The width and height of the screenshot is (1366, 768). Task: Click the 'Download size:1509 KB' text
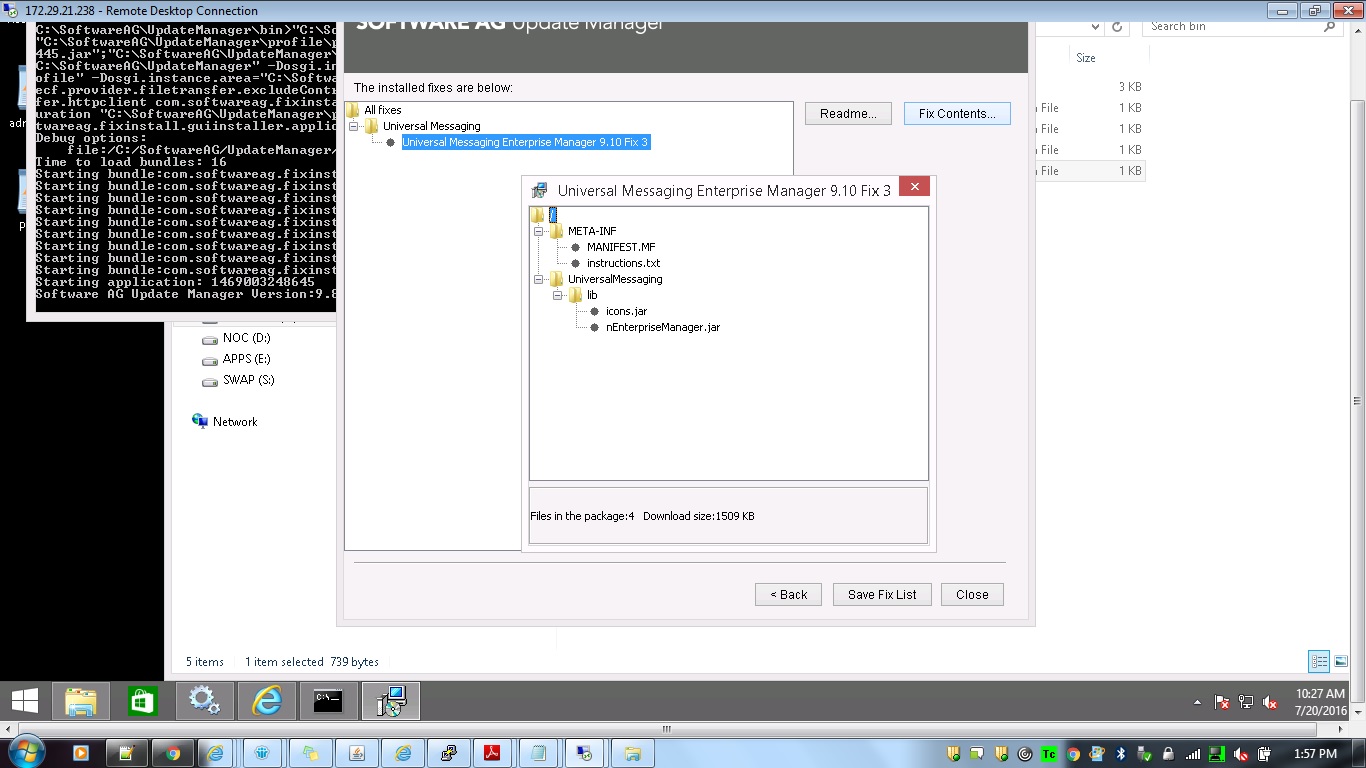pos(699,516)
